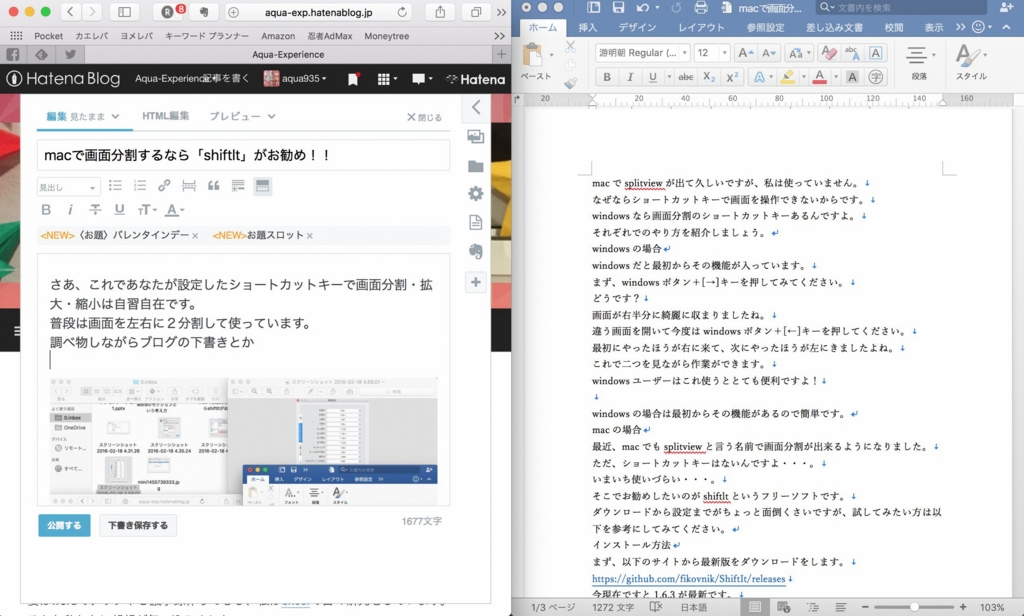The image size is (1024, 616).
Task: Click the 閉じる close link in editor
Action: [x=424, y=117]
